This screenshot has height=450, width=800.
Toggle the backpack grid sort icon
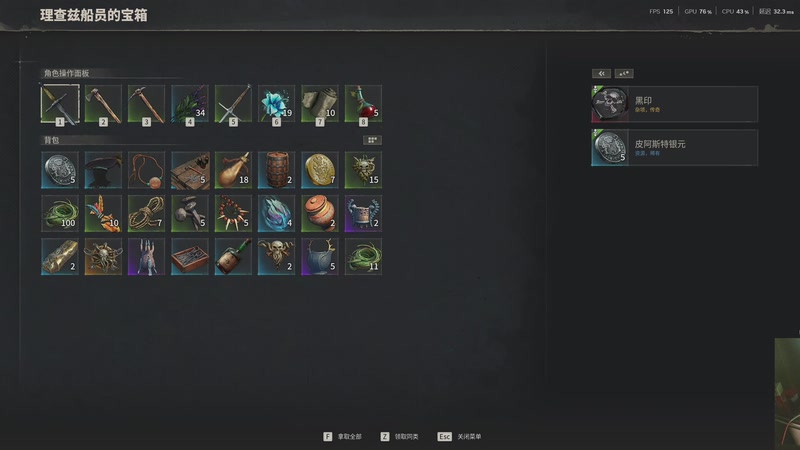[x=372, y=140]
